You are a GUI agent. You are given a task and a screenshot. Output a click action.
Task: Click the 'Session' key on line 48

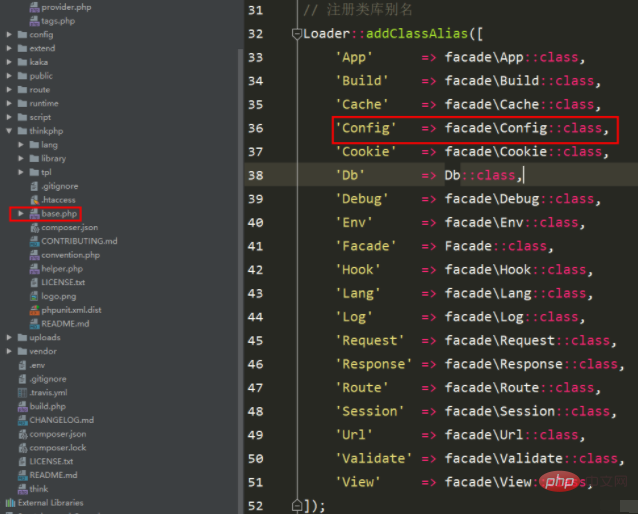pos(369,411)
